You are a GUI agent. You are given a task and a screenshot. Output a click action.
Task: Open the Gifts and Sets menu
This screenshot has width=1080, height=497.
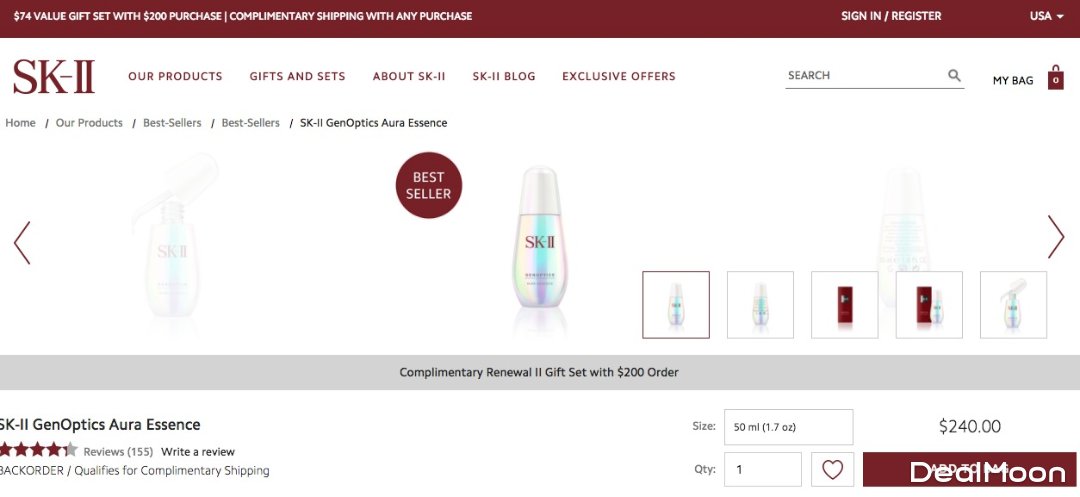297,76
